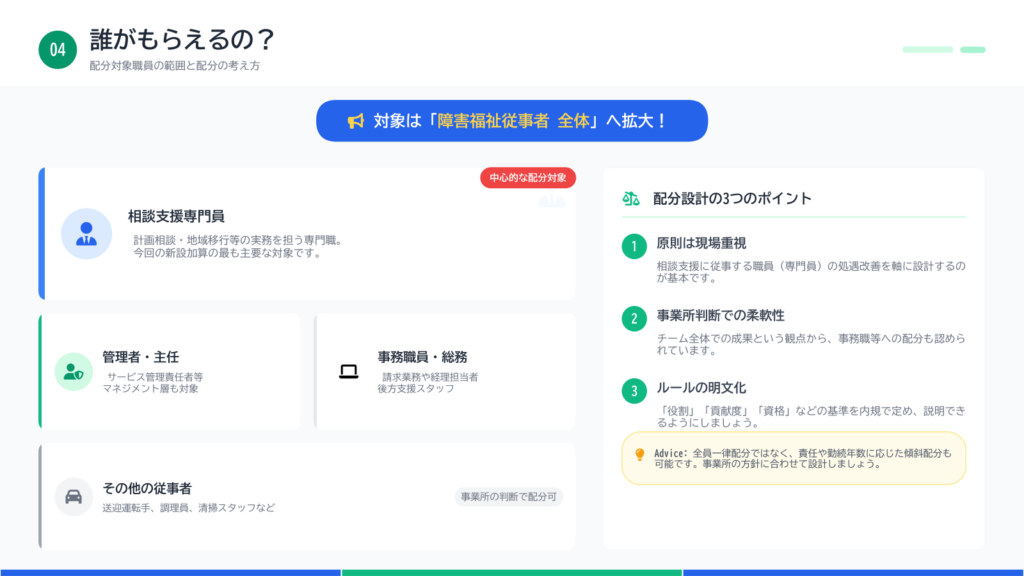This screenshot has width=1024, height=576.
Task: Click the green number 2 circle
Action: 634,318
